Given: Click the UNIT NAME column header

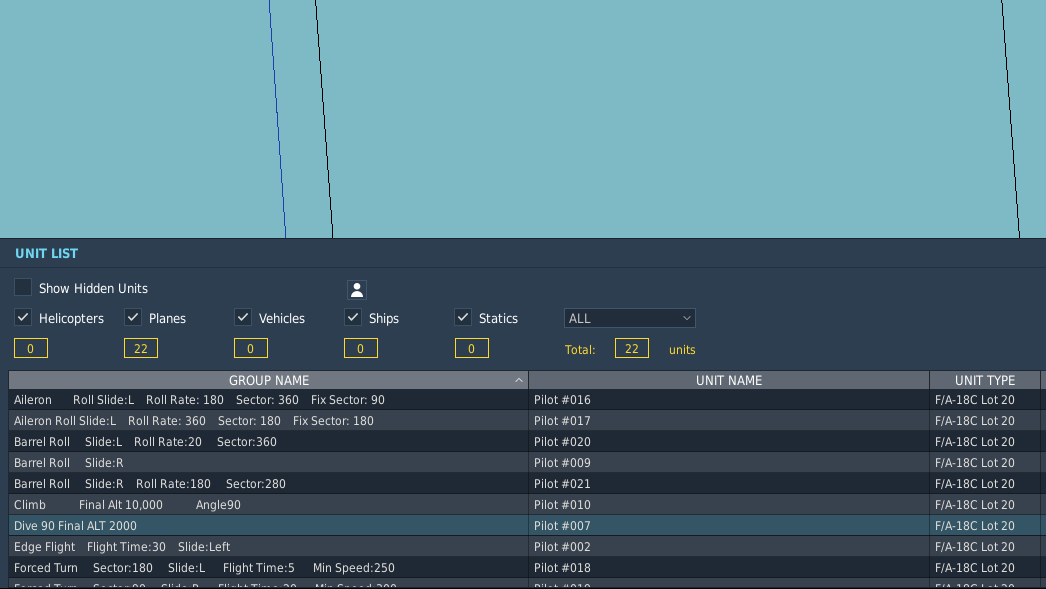Looking at the screenshot, I should (728, 380).
